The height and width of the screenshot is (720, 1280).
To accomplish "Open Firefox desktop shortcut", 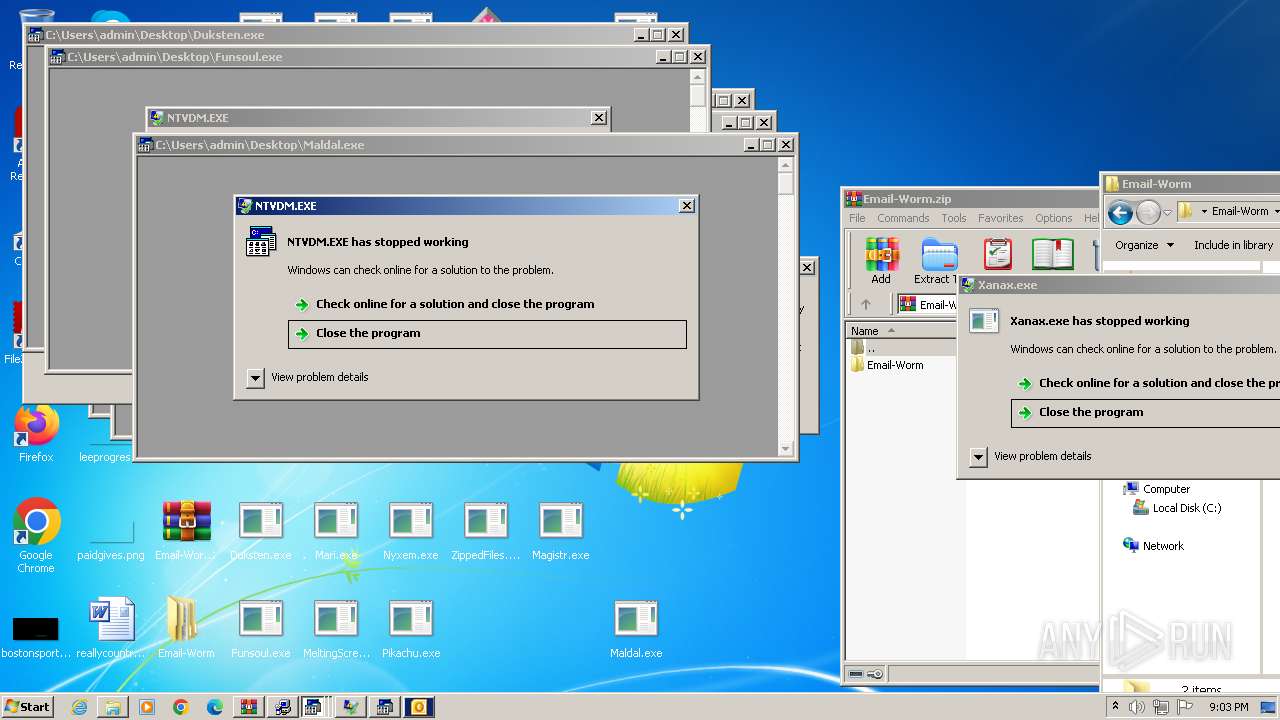I will [x=36, y=434].
